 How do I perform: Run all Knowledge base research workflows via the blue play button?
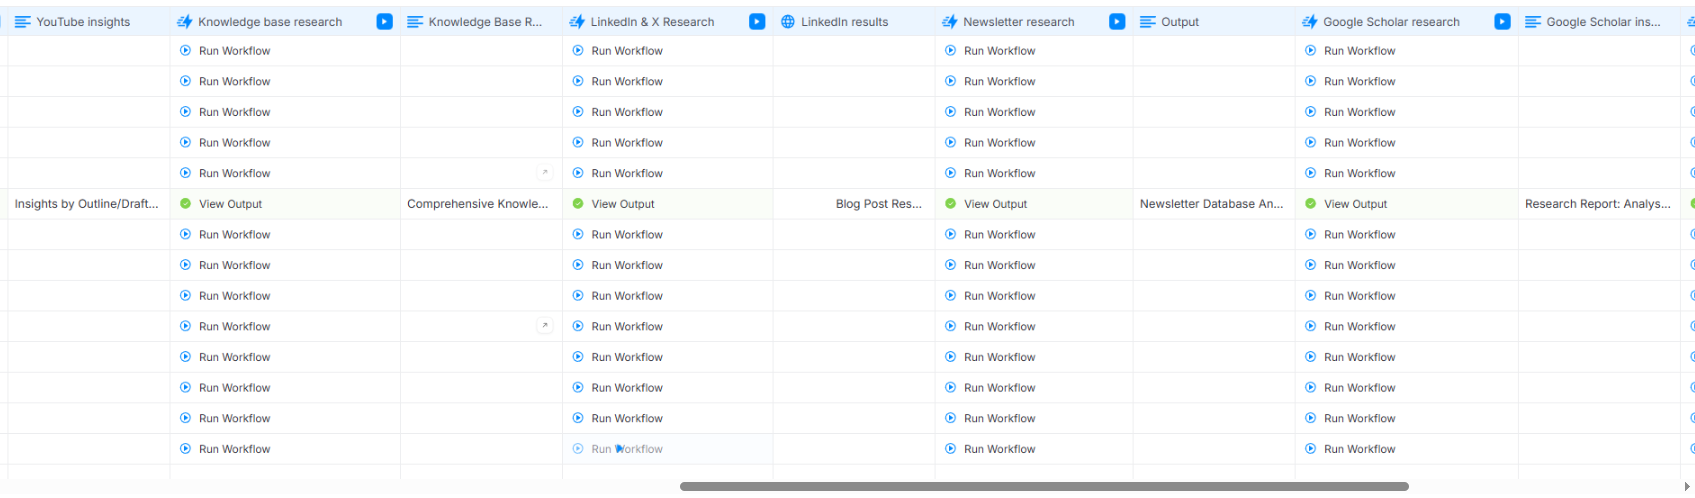click(x=384, y=22)
